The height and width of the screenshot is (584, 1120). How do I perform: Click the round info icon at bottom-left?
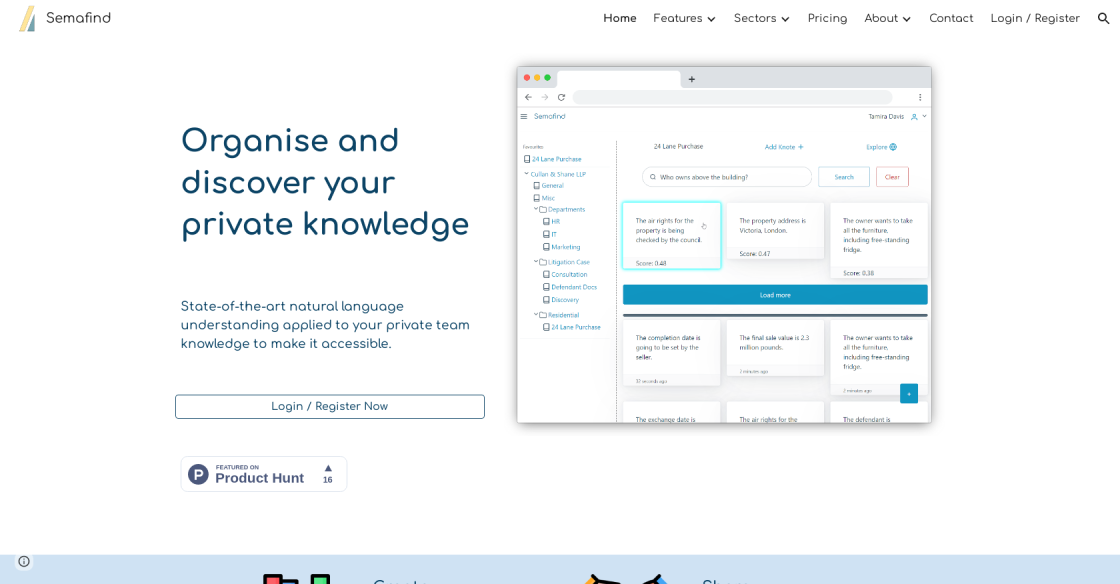click(24, 561)
